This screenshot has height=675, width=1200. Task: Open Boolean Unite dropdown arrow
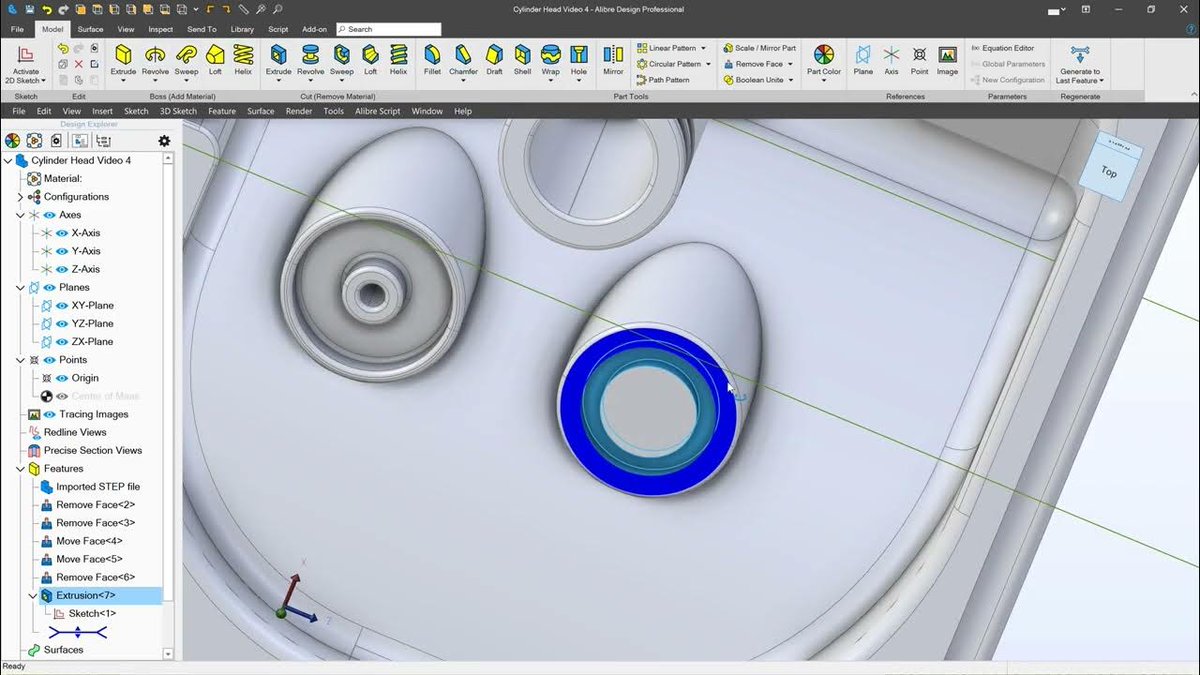pos(791,80)
